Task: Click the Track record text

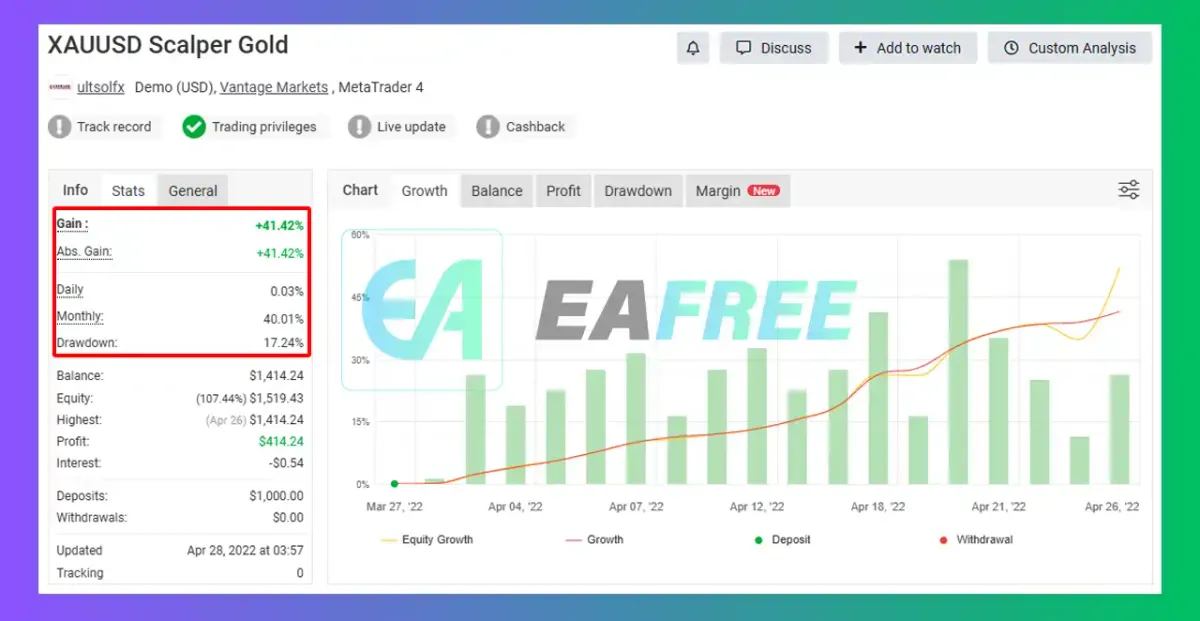Action: 114,127
